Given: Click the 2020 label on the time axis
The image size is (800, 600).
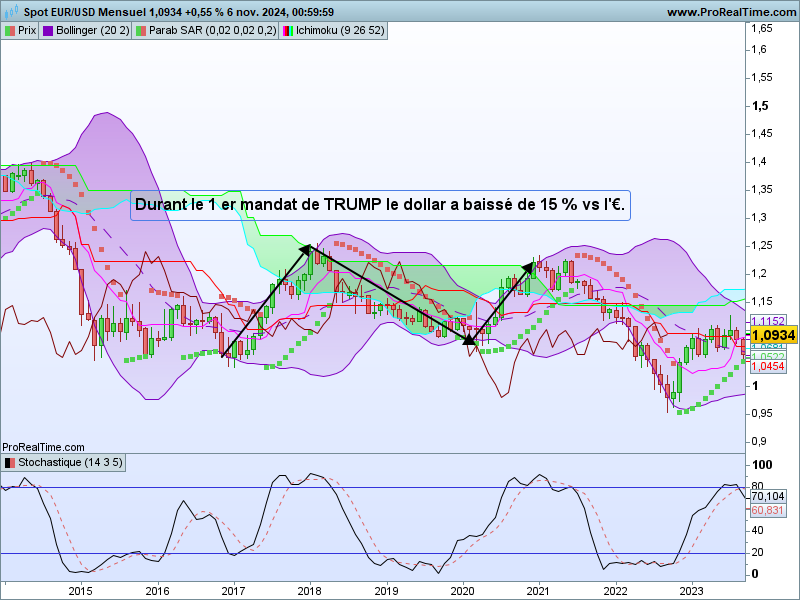Looking at the screenshot, I should click(463, 592).
